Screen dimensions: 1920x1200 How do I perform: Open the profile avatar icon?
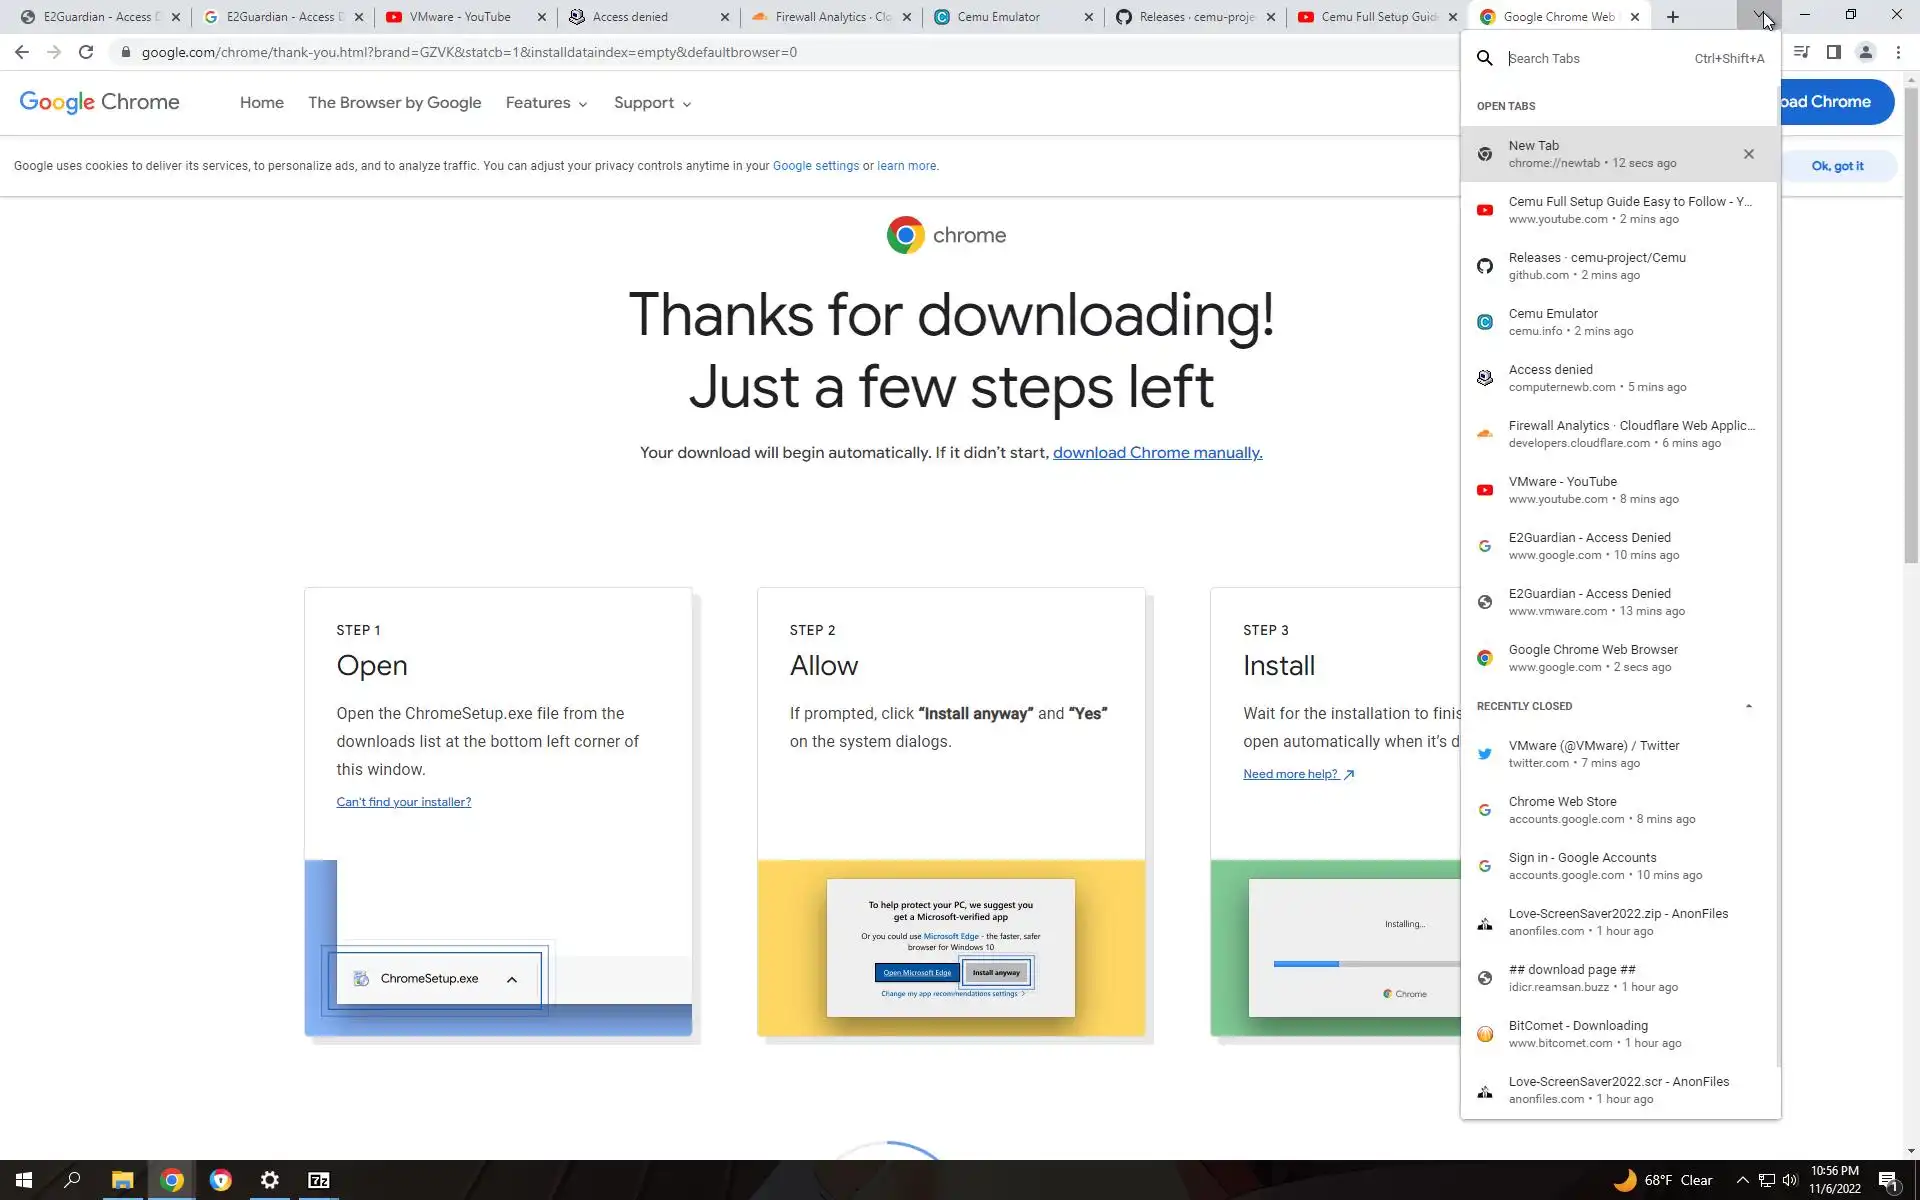(1865, 52)
